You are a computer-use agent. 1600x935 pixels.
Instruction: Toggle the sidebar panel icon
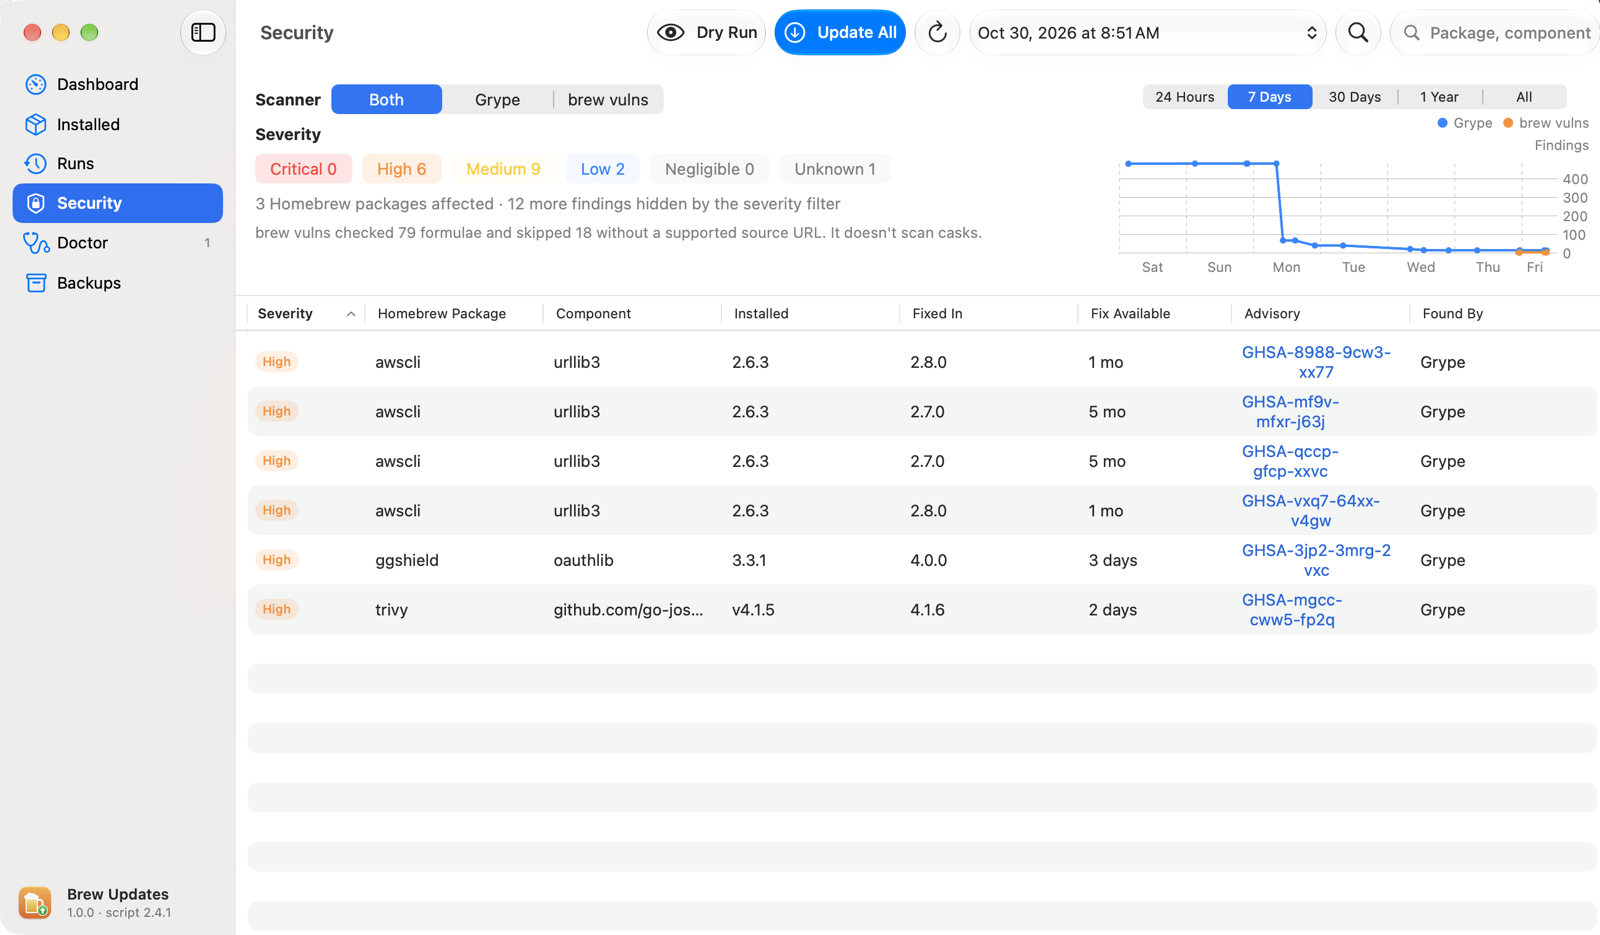click(203, 32)
